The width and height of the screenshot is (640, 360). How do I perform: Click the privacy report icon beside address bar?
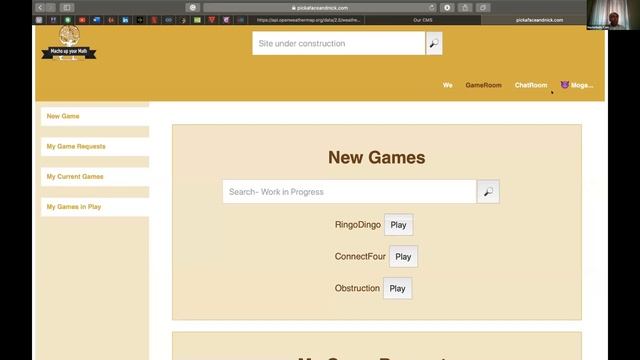pyautogui.click(x=193, y=7)
